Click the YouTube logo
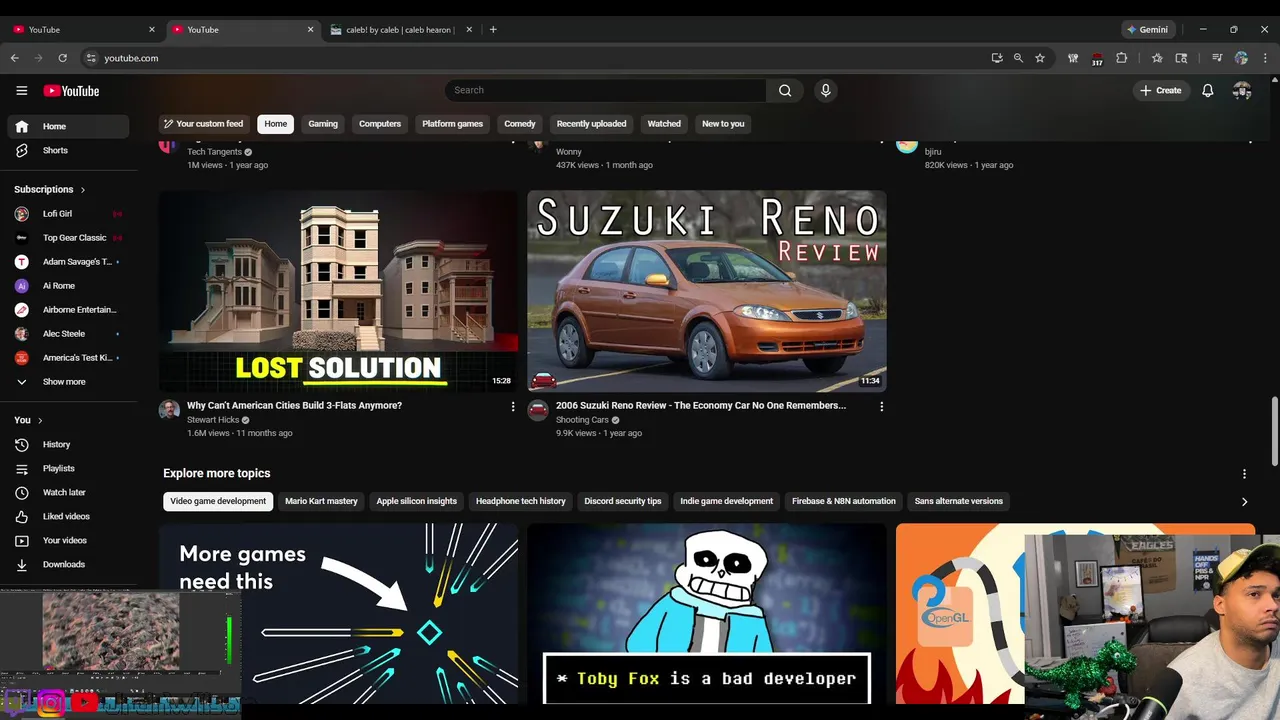This screenshot has width=1280, height=720. [x=71, y=91]
